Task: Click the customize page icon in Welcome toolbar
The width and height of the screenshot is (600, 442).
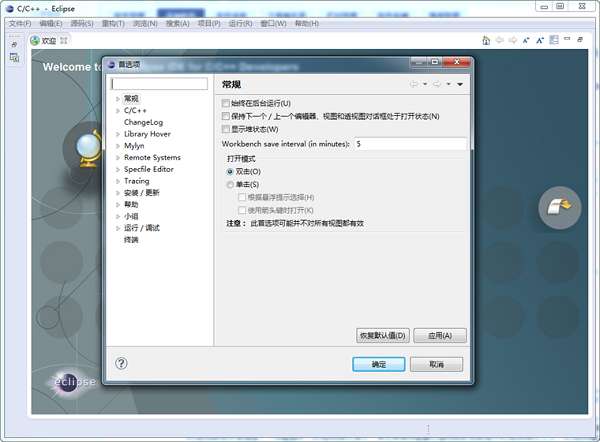Action: point(554,39)
